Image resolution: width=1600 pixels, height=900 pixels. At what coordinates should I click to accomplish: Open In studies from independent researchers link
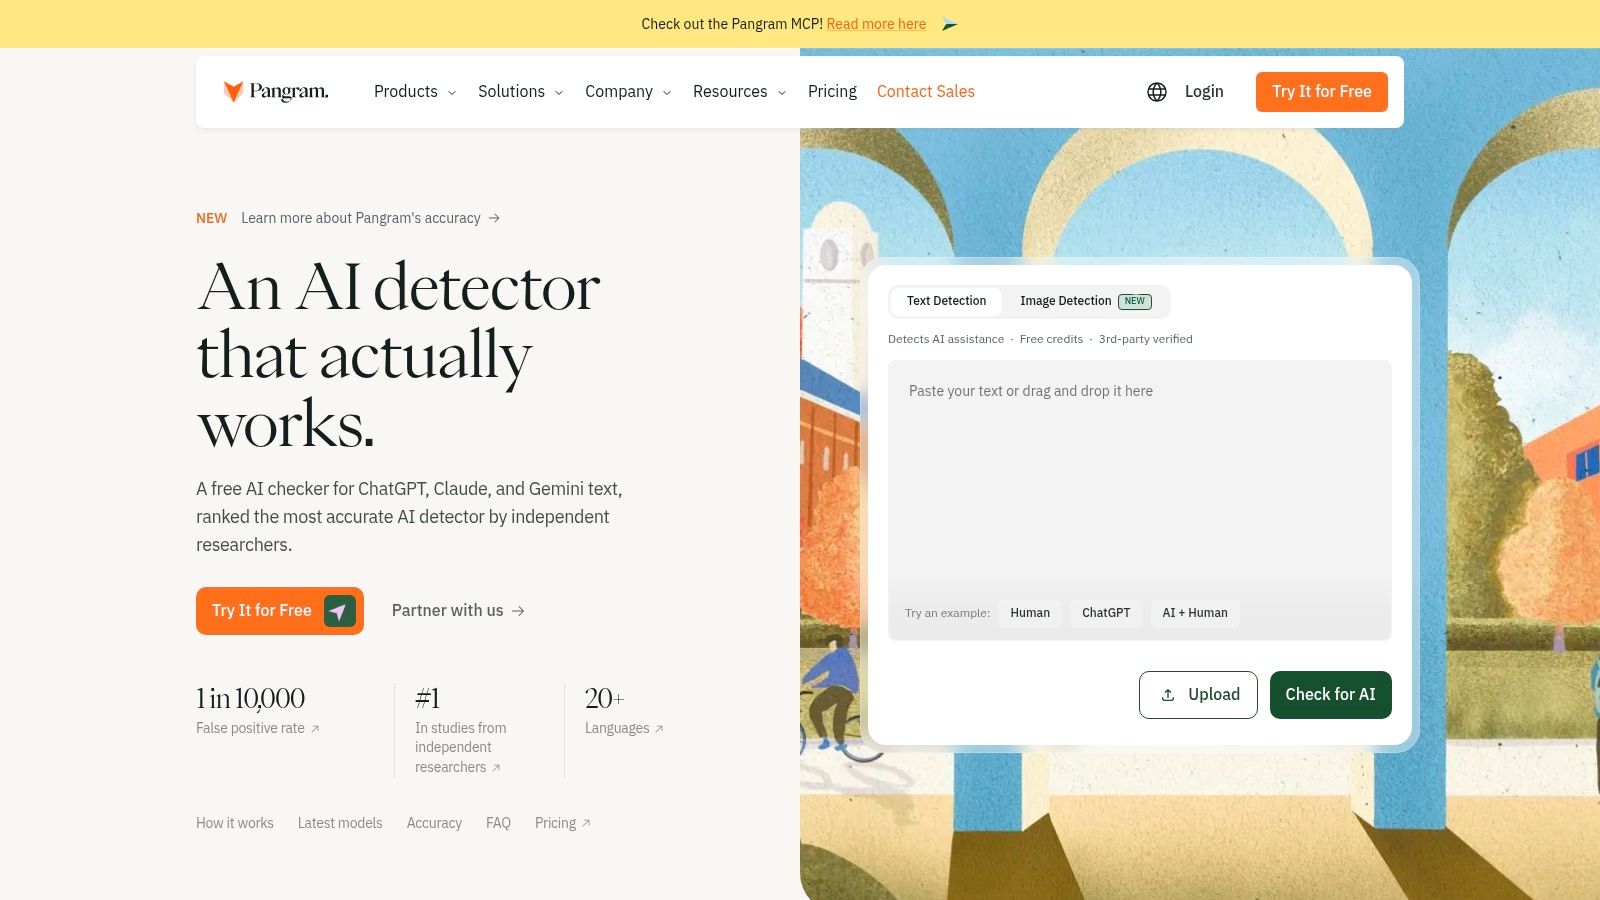point(461,748)
